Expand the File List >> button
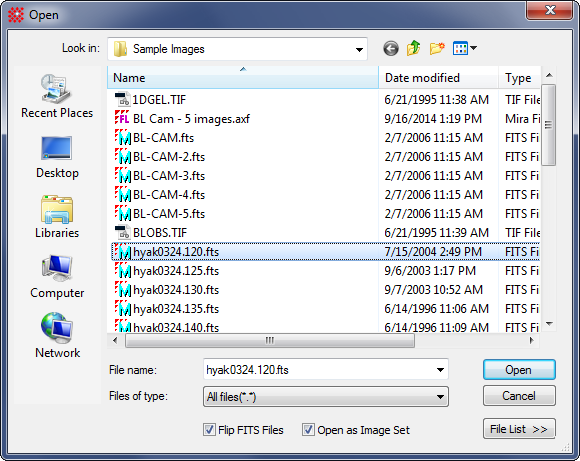The width and height of the screenshot is (580, 461). [519, 429]
